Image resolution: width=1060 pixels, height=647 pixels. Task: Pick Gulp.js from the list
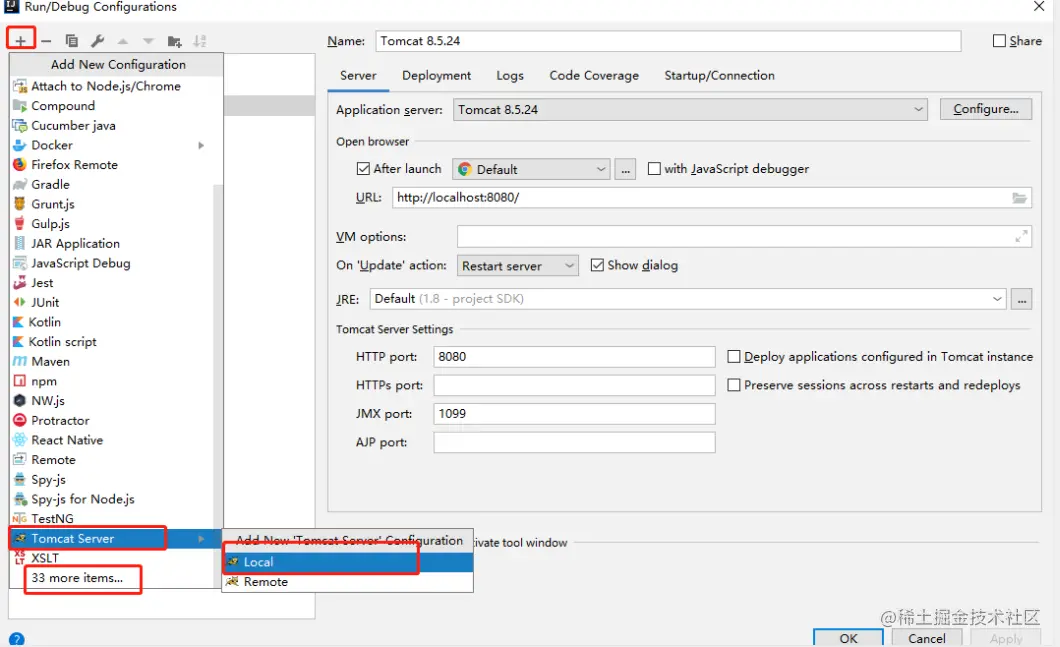[x=112, y=223]
